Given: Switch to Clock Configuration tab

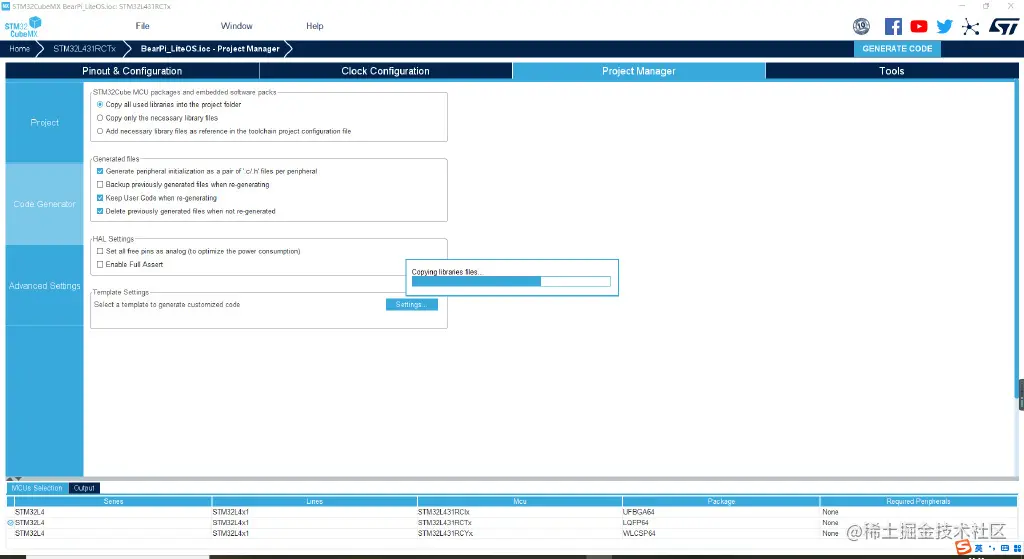Looking at the screenshot, I should click(385, 71).
